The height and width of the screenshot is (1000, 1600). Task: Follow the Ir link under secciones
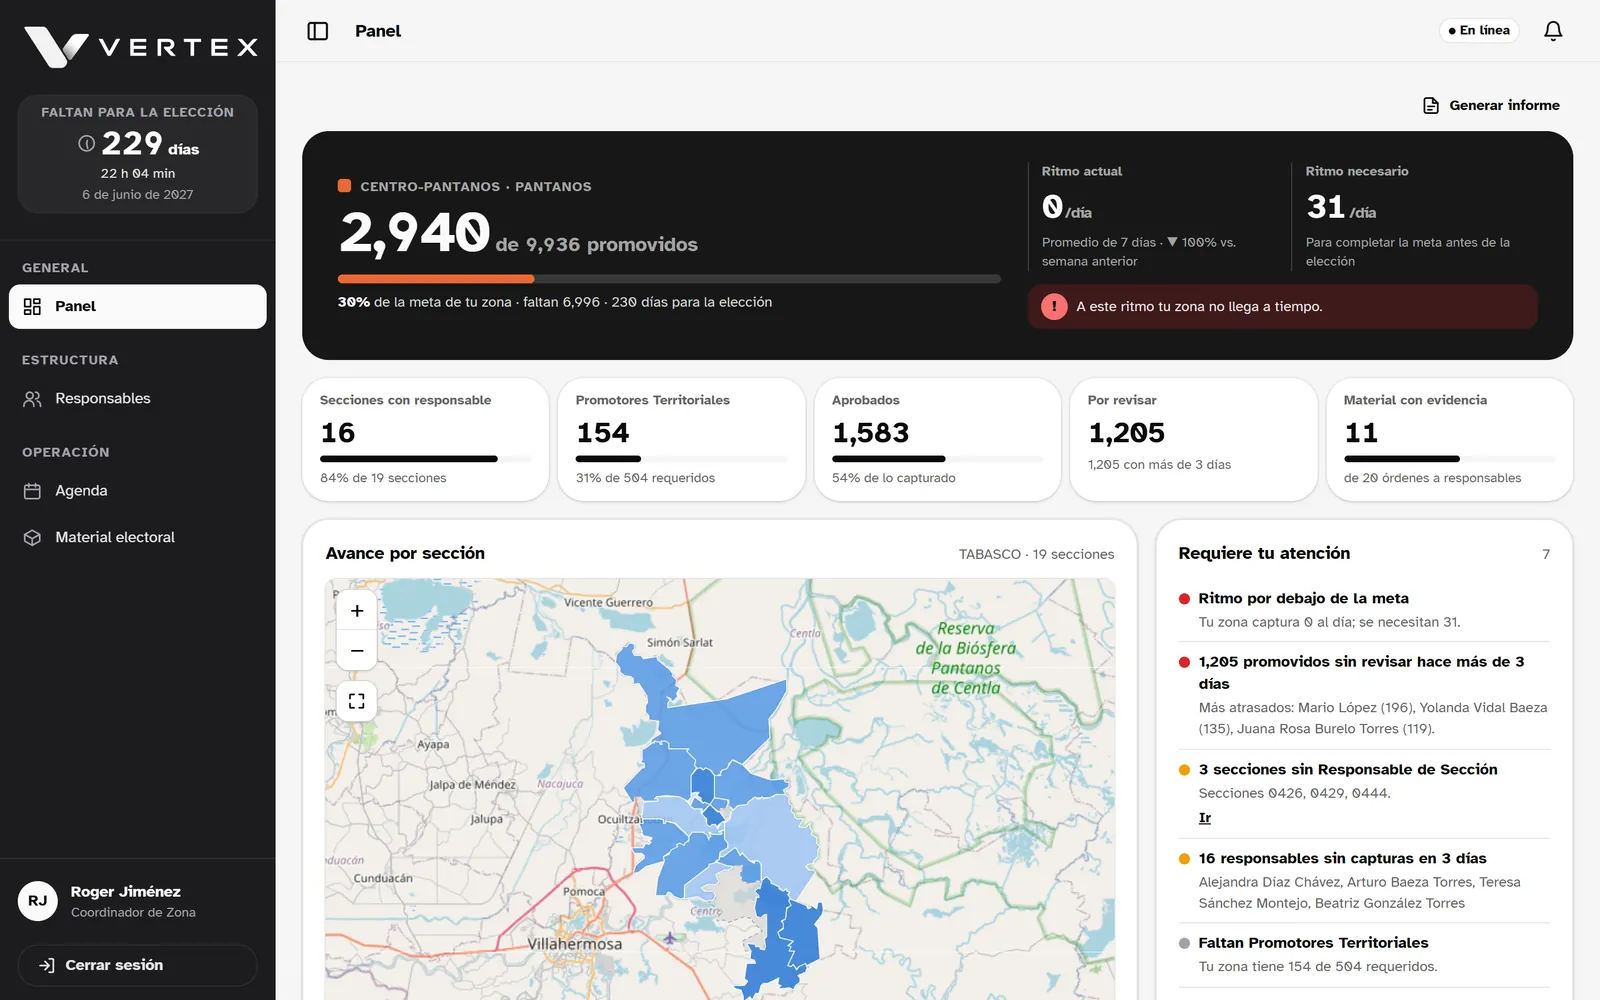click(1205, 818)
